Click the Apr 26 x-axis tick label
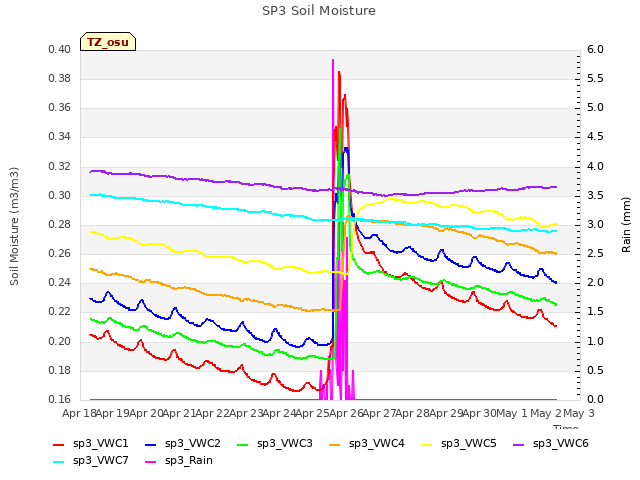The image size is (640, 480). pyautogui.click(x=346, y=413)
